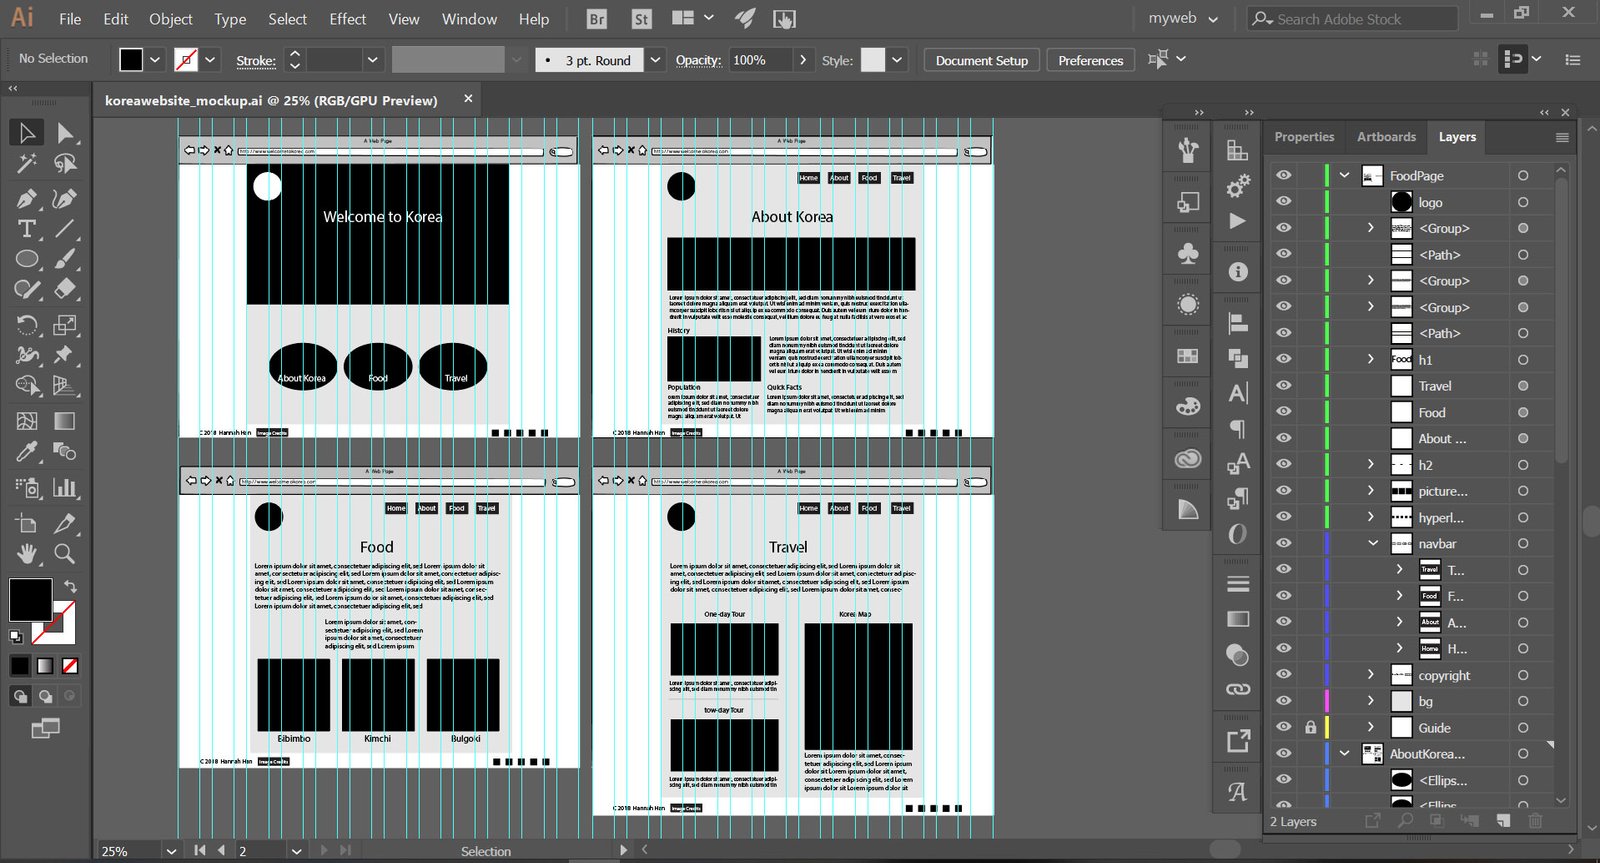The image size is (1600, 863).
Task: Choose the Zoom tool
Action: click(65, 554)
